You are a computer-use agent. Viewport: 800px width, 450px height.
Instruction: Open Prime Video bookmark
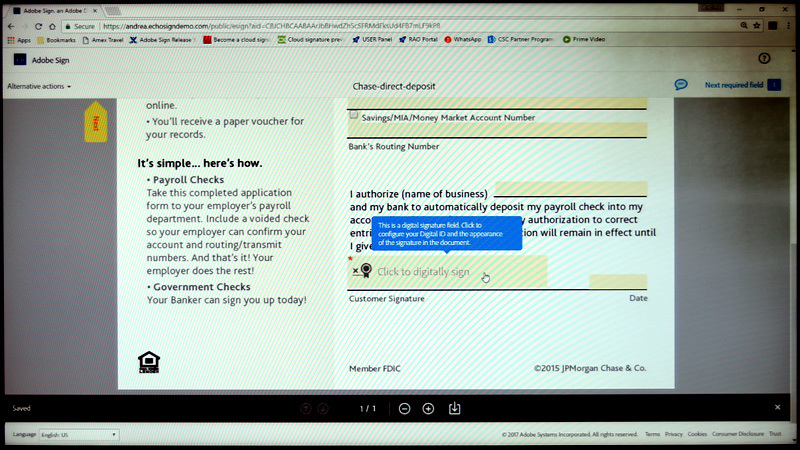584,39
